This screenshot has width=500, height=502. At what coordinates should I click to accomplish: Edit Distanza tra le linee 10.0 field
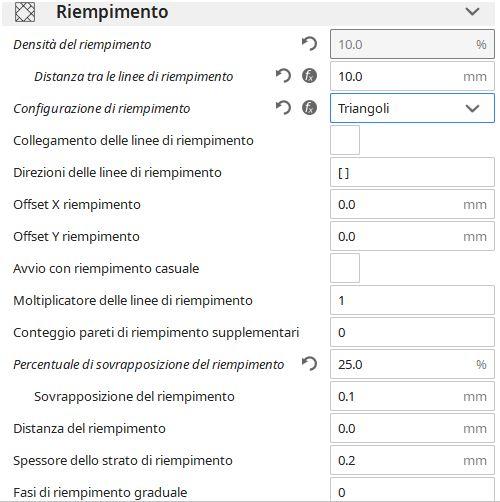(x=412, y=76)
